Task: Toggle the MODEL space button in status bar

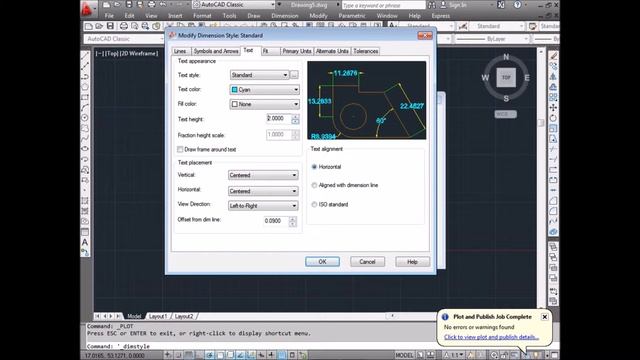Action: click(404, 355)
